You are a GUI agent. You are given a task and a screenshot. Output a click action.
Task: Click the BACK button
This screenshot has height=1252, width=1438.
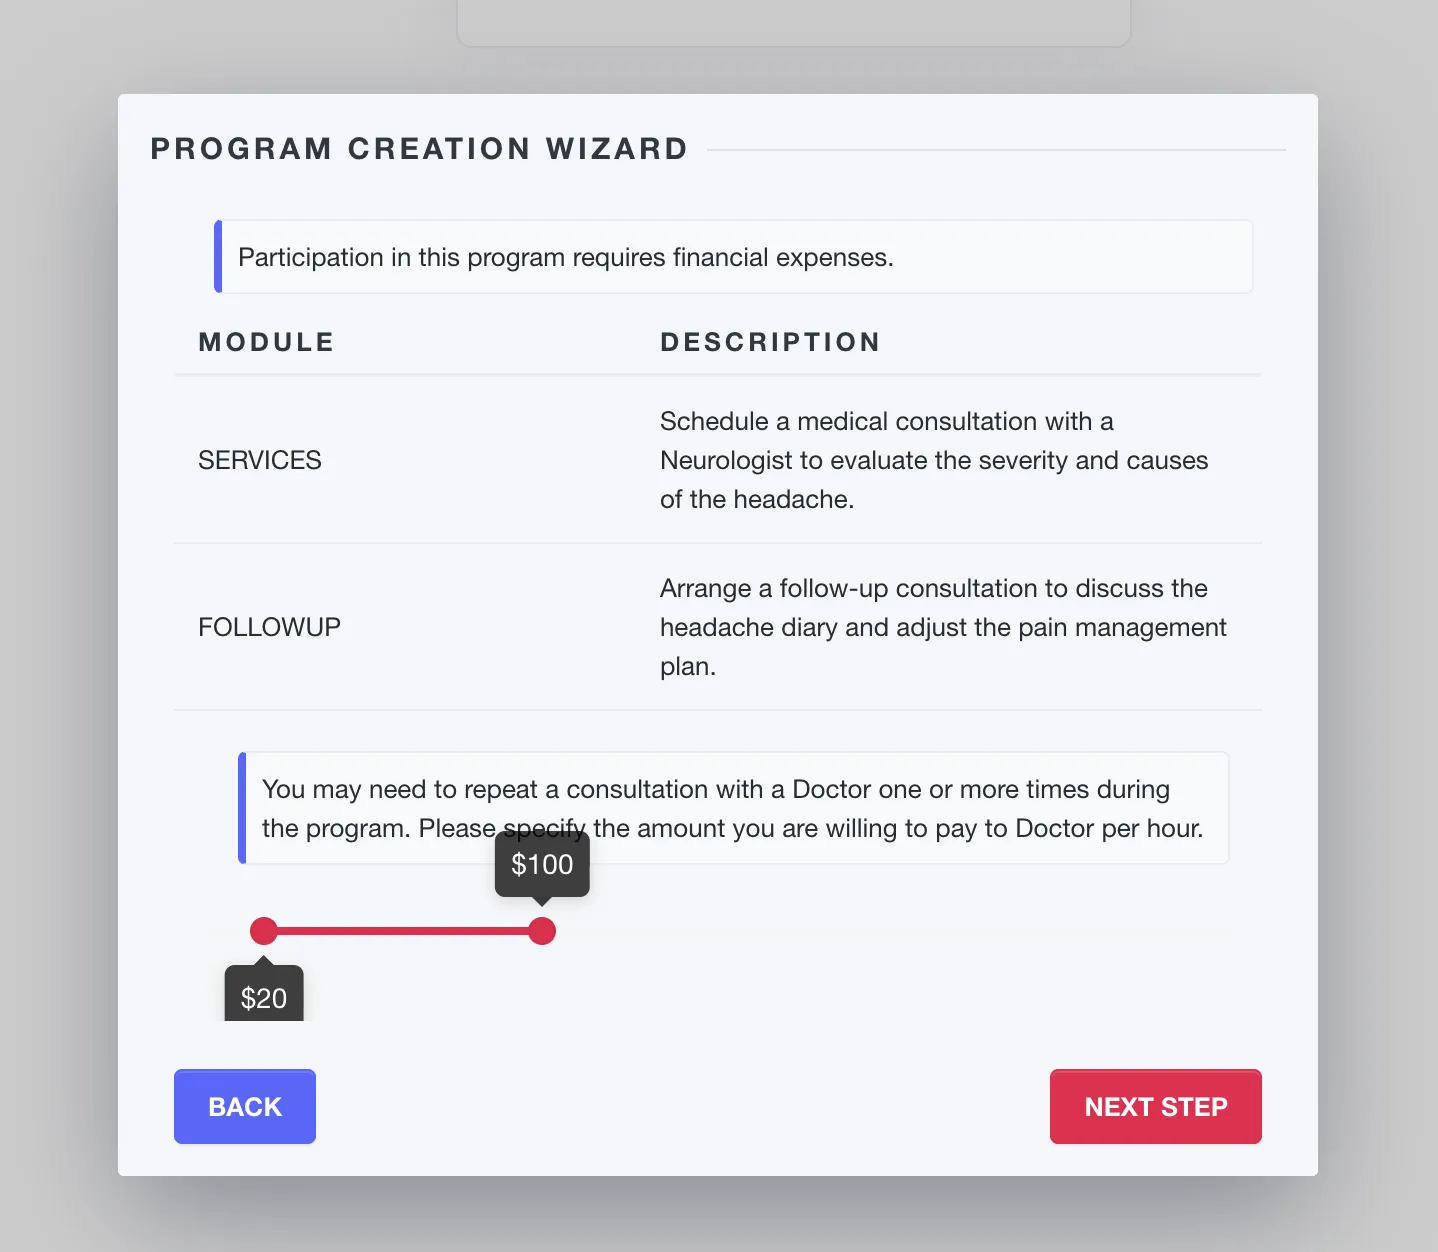[245, 1106]
